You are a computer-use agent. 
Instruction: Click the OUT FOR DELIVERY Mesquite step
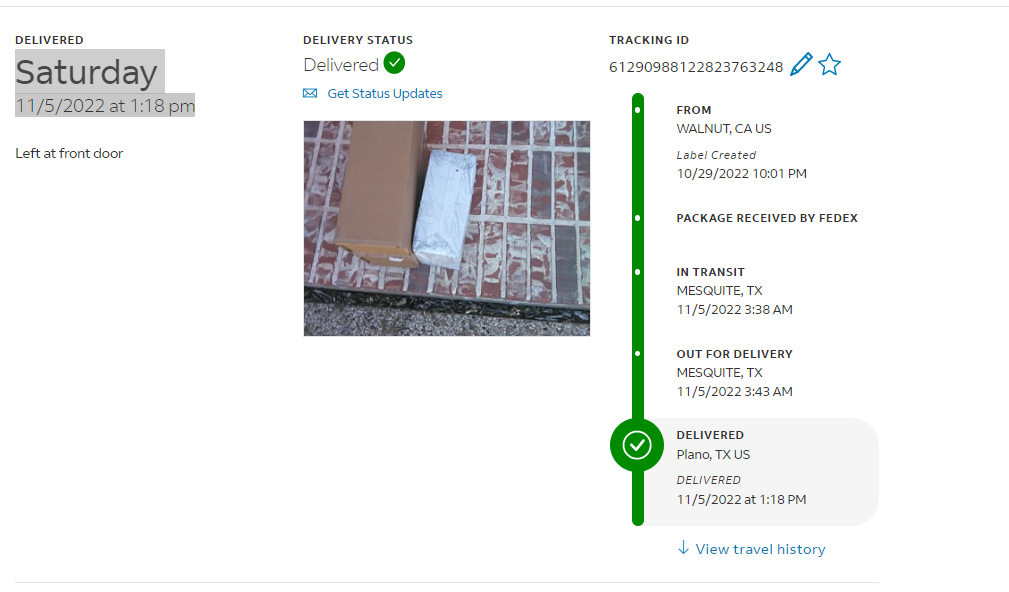coord(735,373)
